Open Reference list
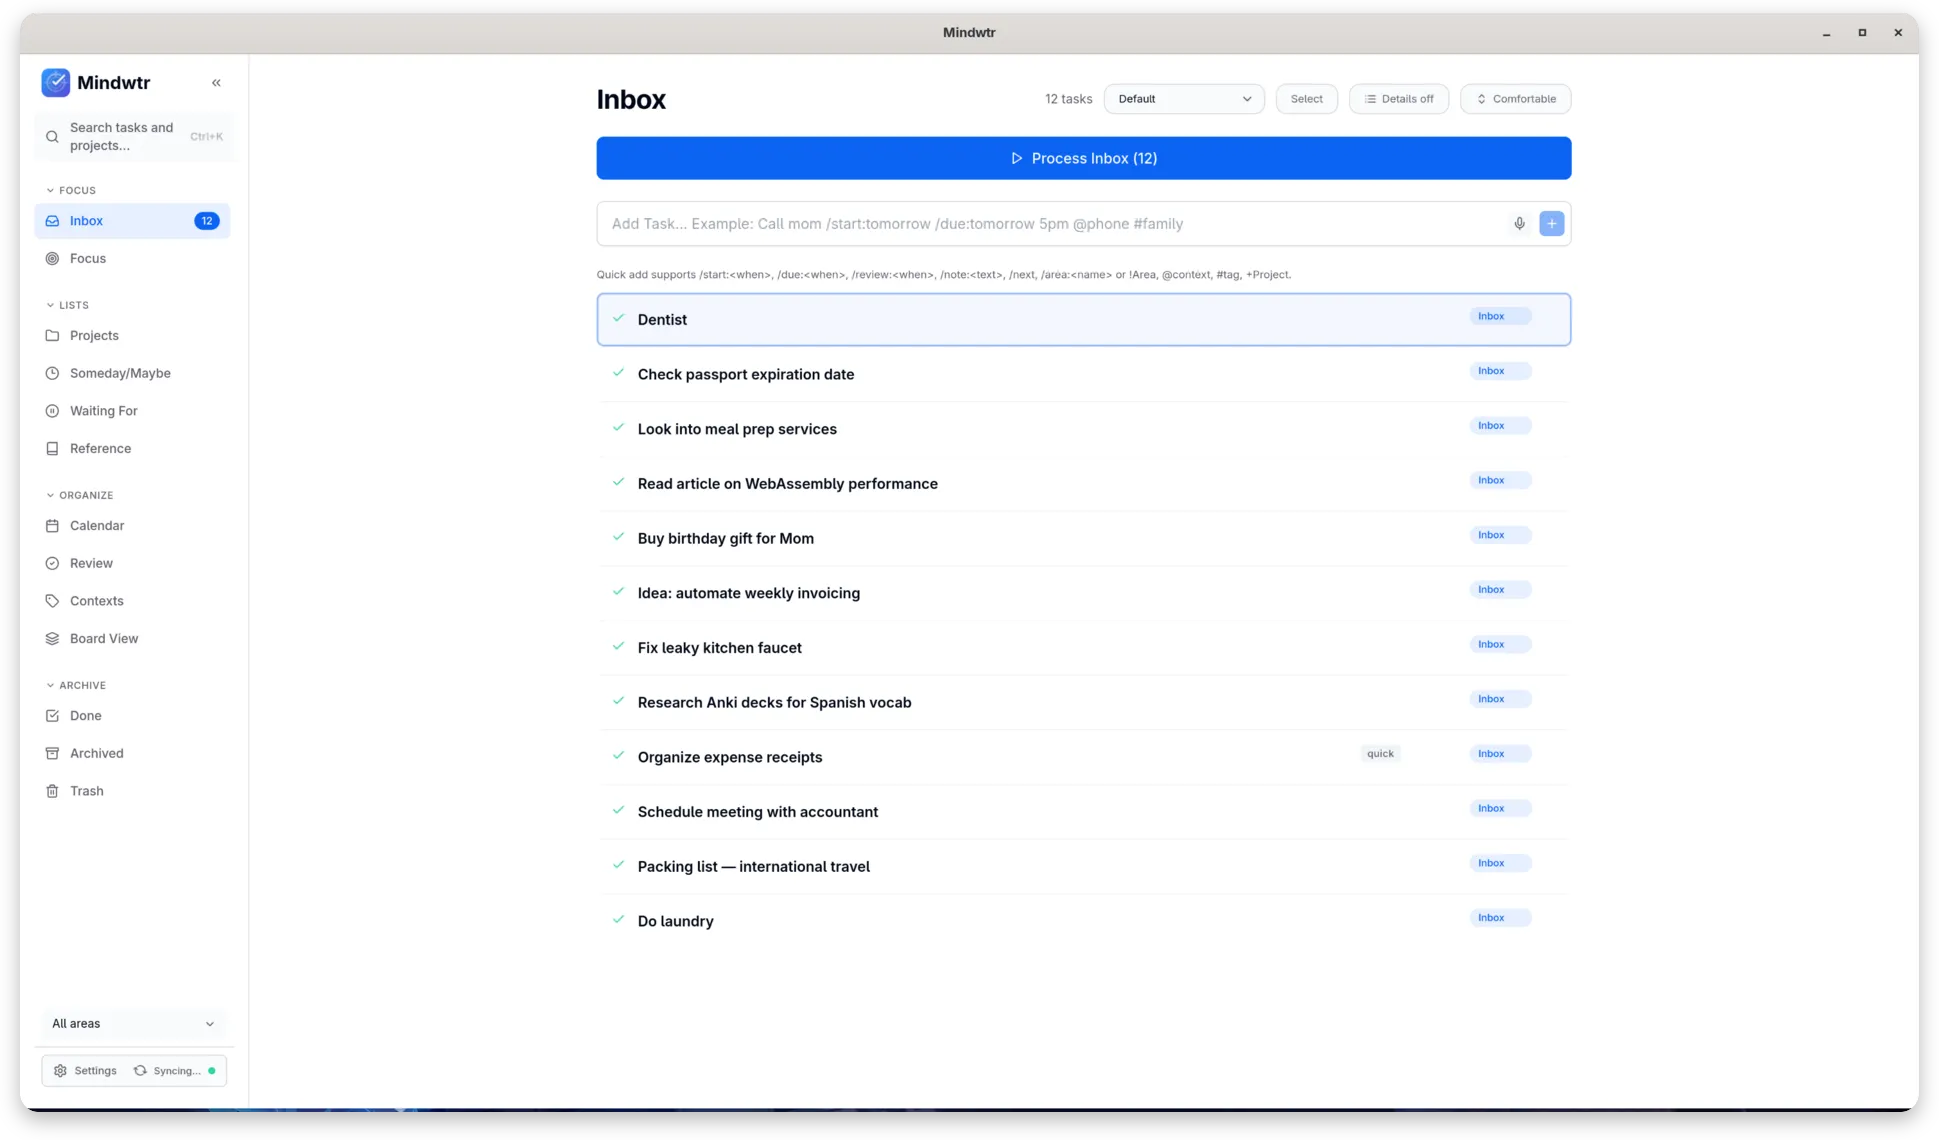This screenshot has width=1939, height=1140. pyautogui.click(x=132, y=449)
